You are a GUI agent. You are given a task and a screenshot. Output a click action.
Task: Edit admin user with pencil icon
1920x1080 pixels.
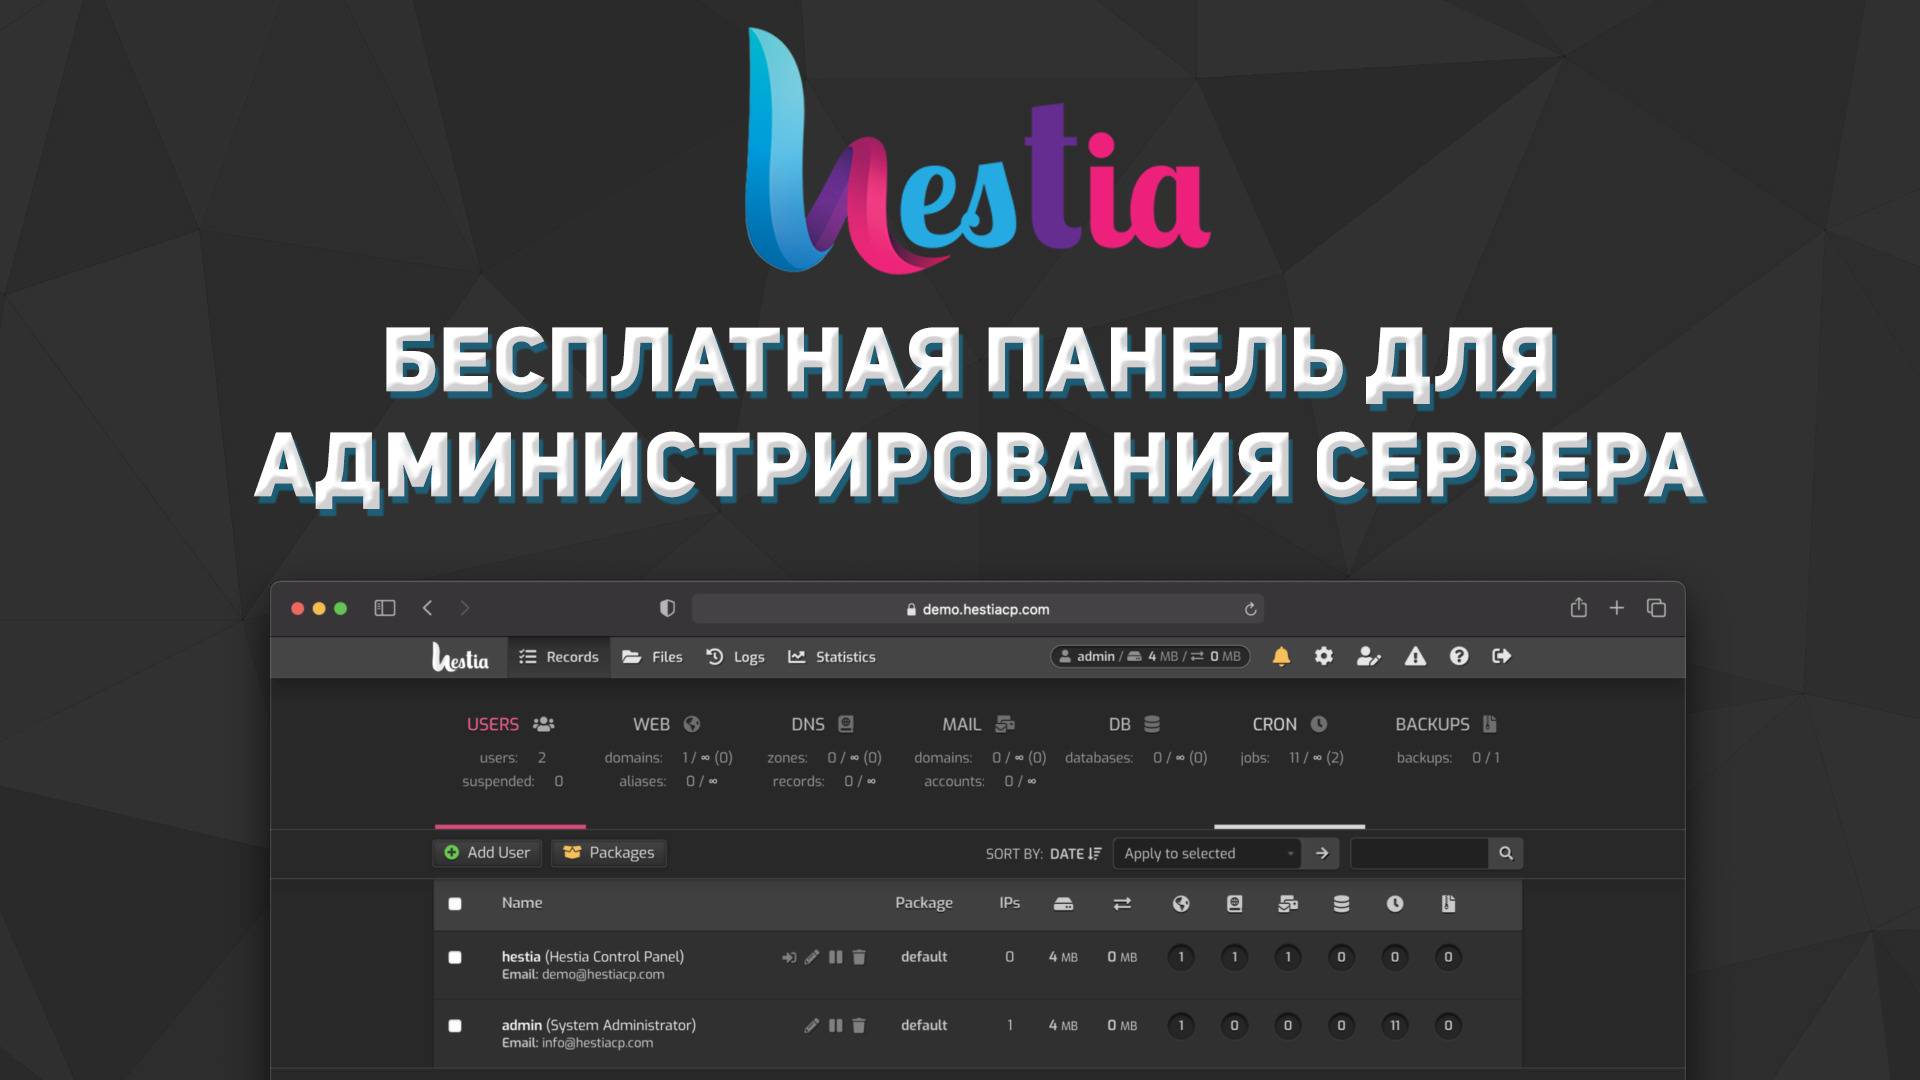pyautogui.click(x=811, y=1025)
